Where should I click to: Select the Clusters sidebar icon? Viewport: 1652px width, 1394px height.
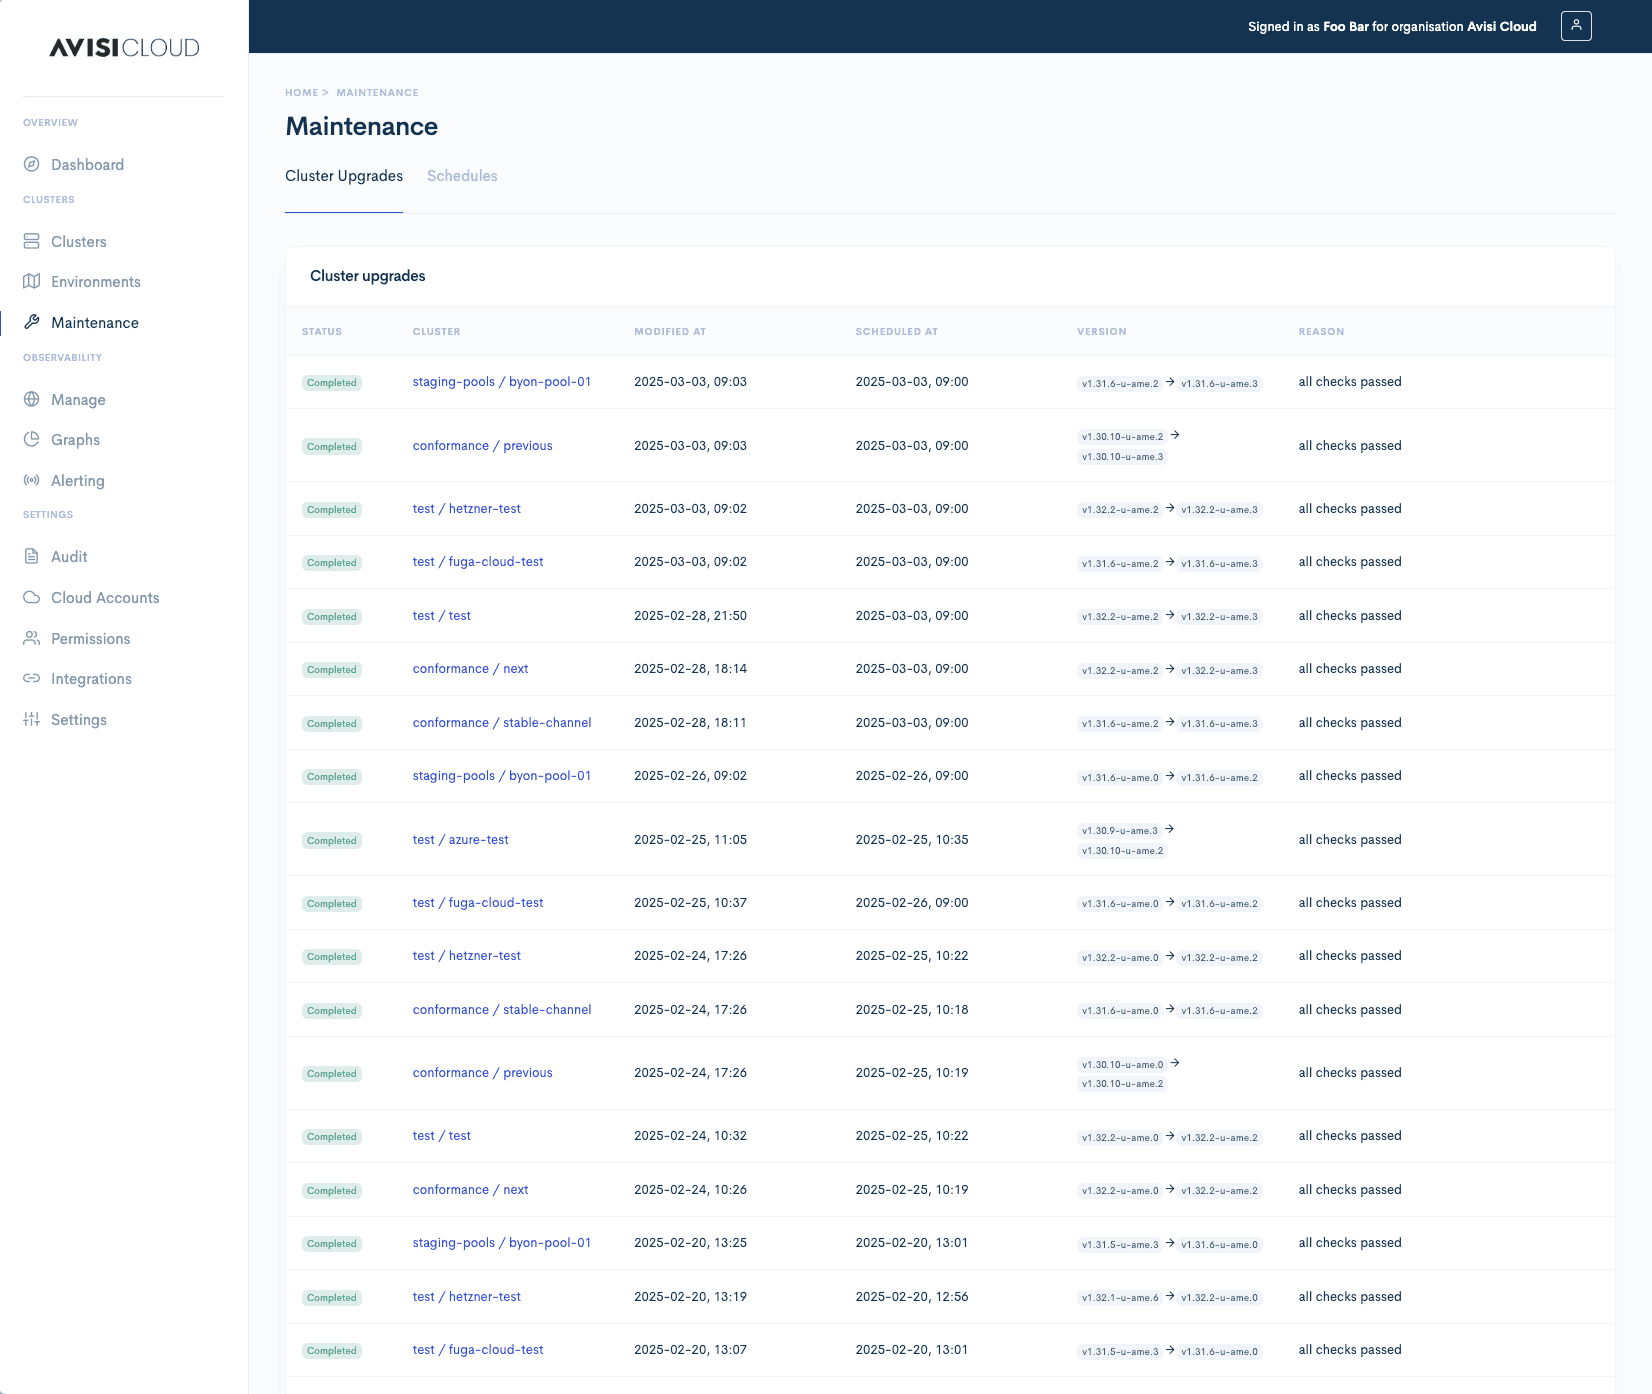click(x=31, y=241)
